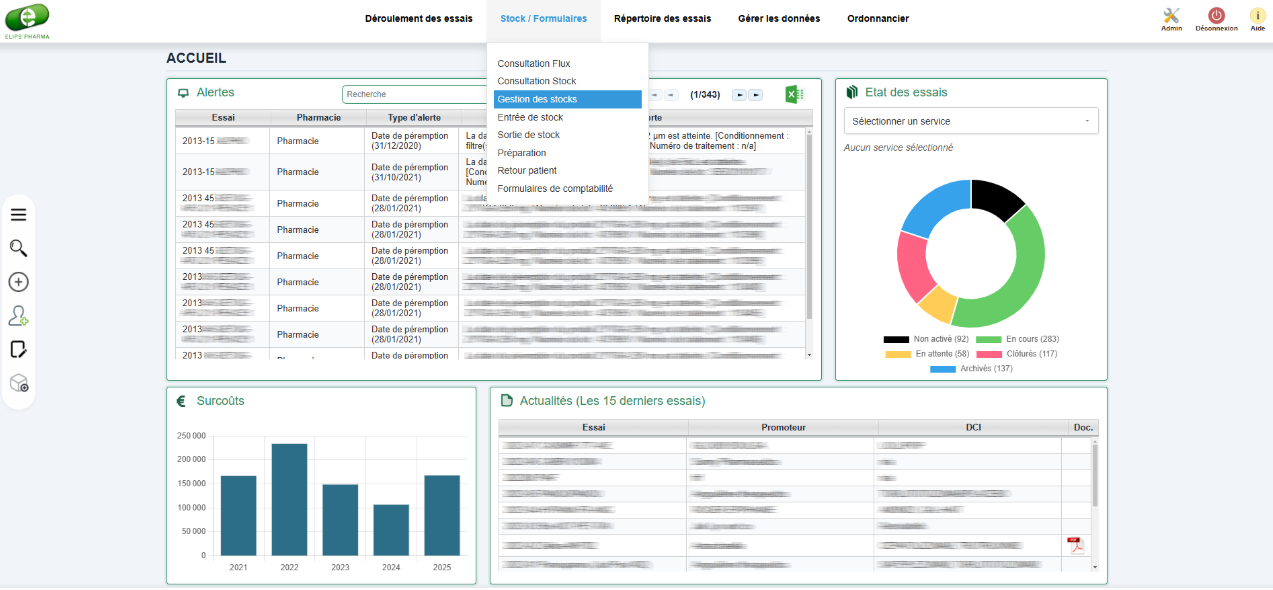Screen dimensions: 1273x590
Task: Open the Sélectionner un service dropdown
Action: click(x=970, y=120)
